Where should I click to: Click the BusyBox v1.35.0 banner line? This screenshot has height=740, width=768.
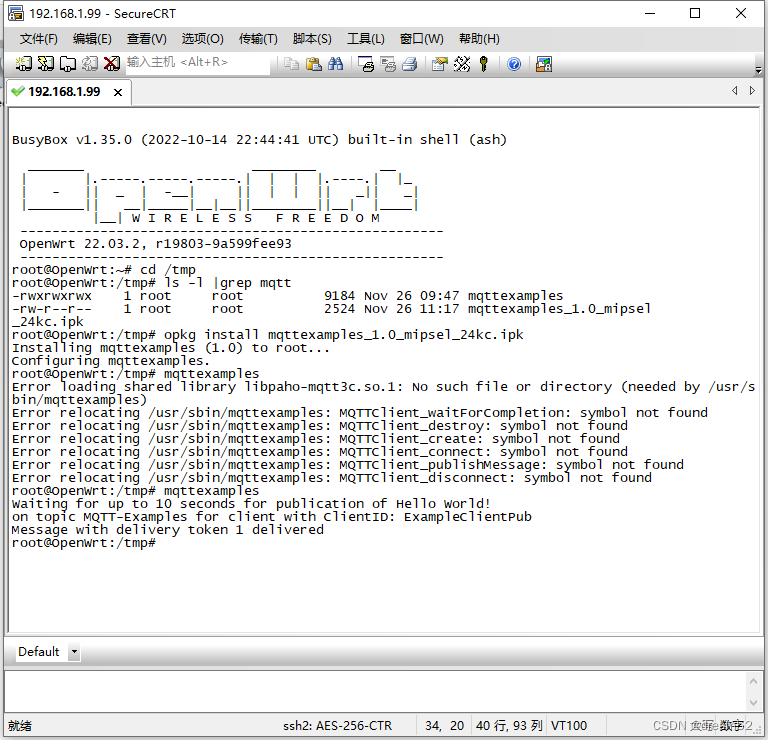[259, 140]
